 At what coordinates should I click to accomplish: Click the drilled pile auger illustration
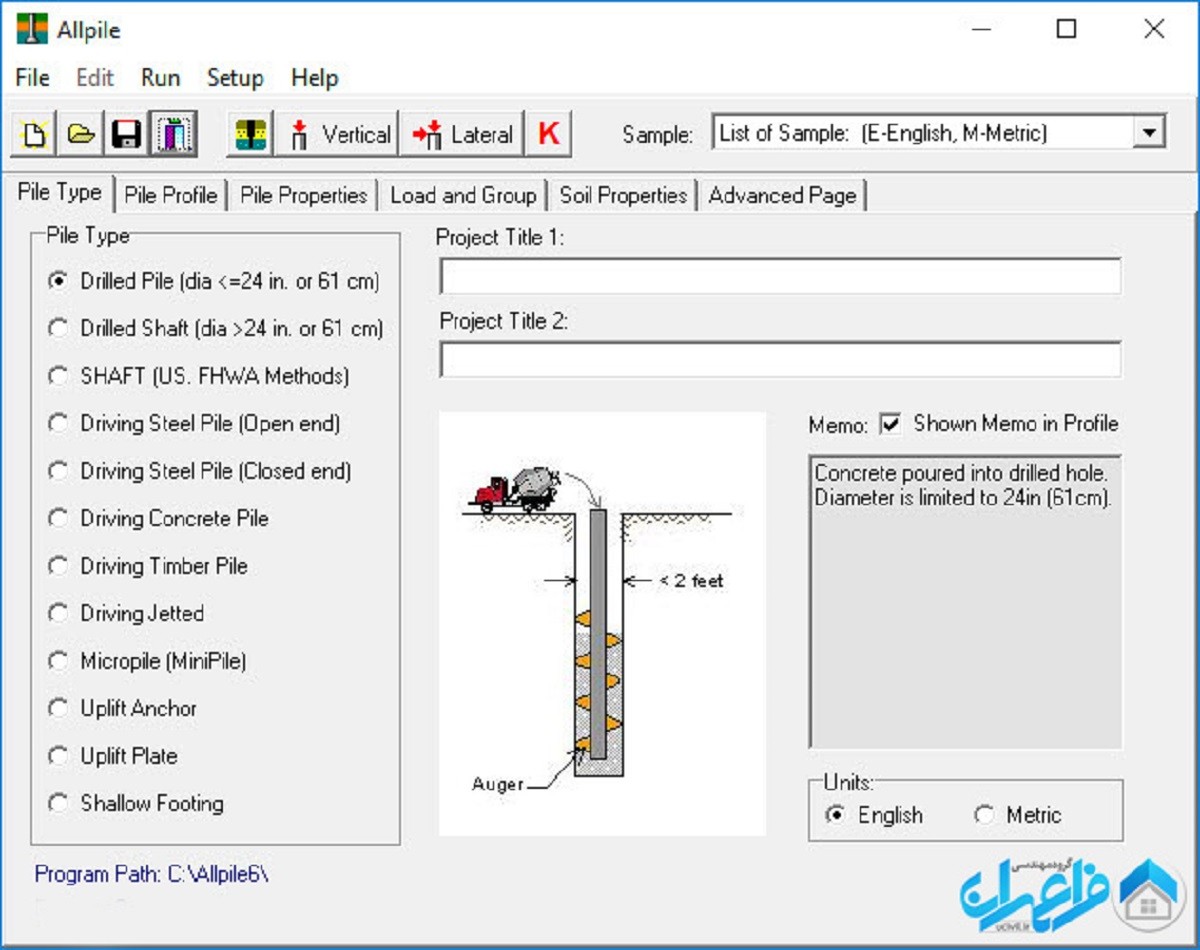[x=602, y=624]
